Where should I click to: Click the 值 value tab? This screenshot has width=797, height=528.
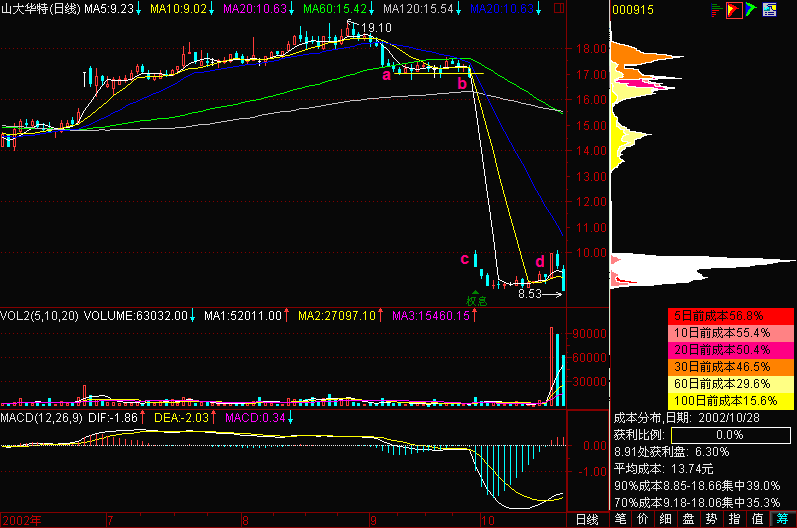click(756, 519)
